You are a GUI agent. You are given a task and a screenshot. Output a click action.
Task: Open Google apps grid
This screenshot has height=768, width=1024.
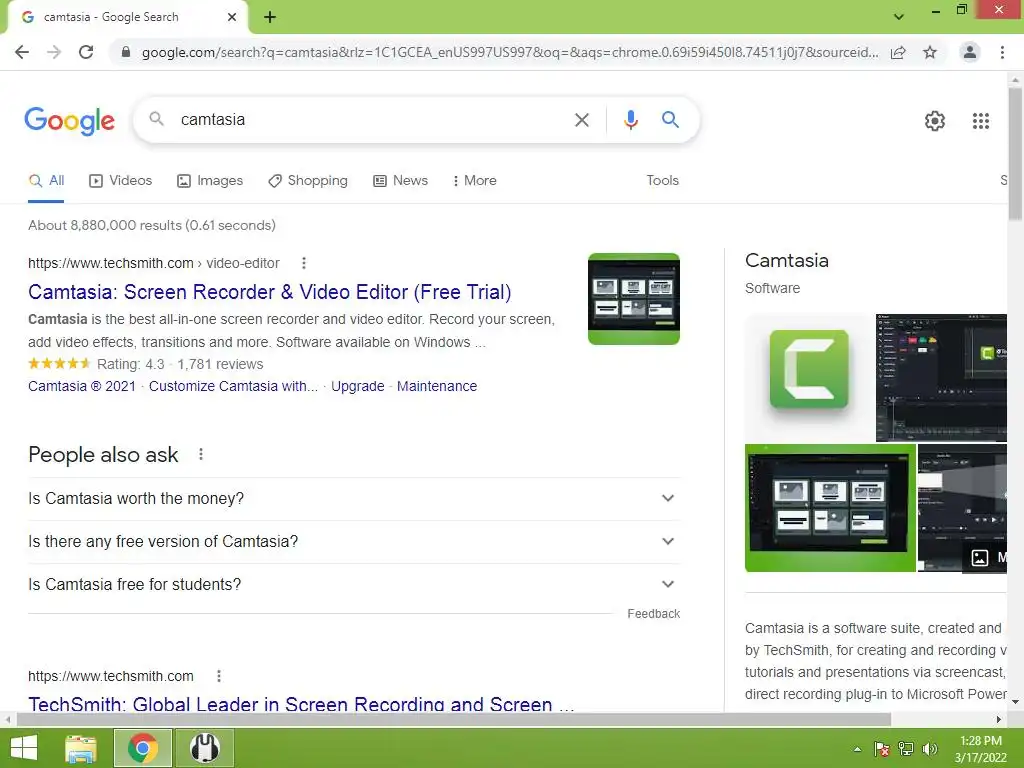coord(981,121)
